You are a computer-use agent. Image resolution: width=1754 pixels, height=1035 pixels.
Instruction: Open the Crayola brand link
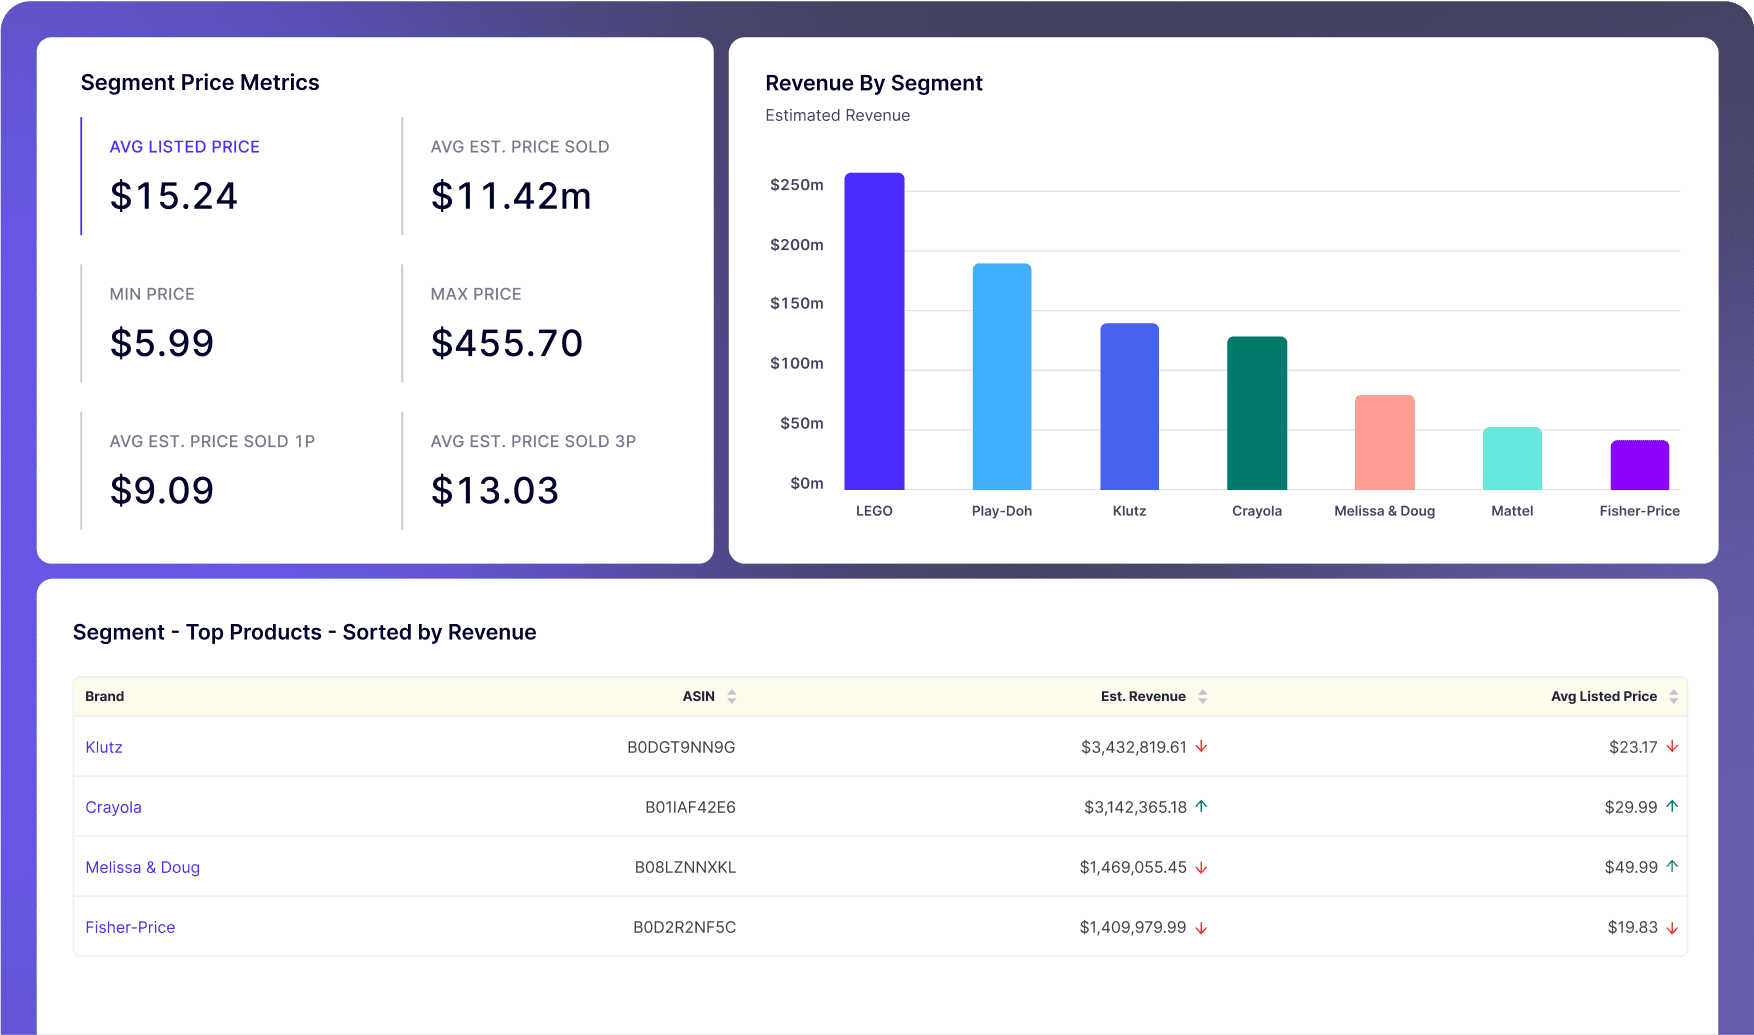click(x=113, y=807)
